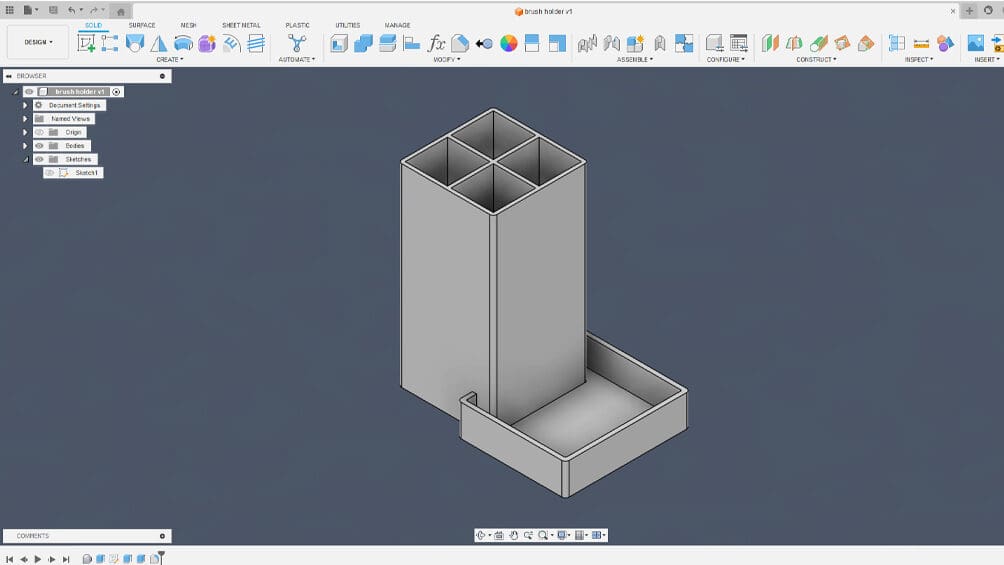Play the timeline history

pos(38,559)
